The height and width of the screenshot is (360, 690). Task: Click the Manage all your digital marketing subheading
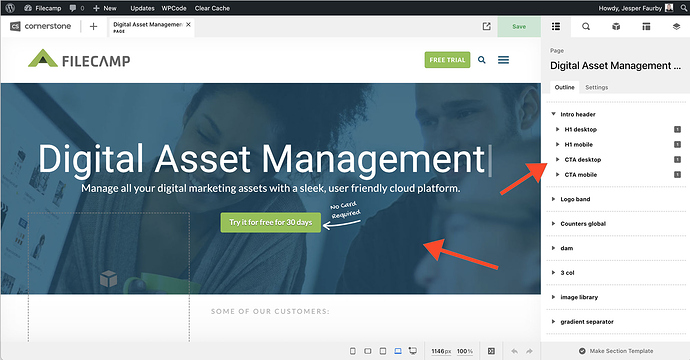coord(271,188)
